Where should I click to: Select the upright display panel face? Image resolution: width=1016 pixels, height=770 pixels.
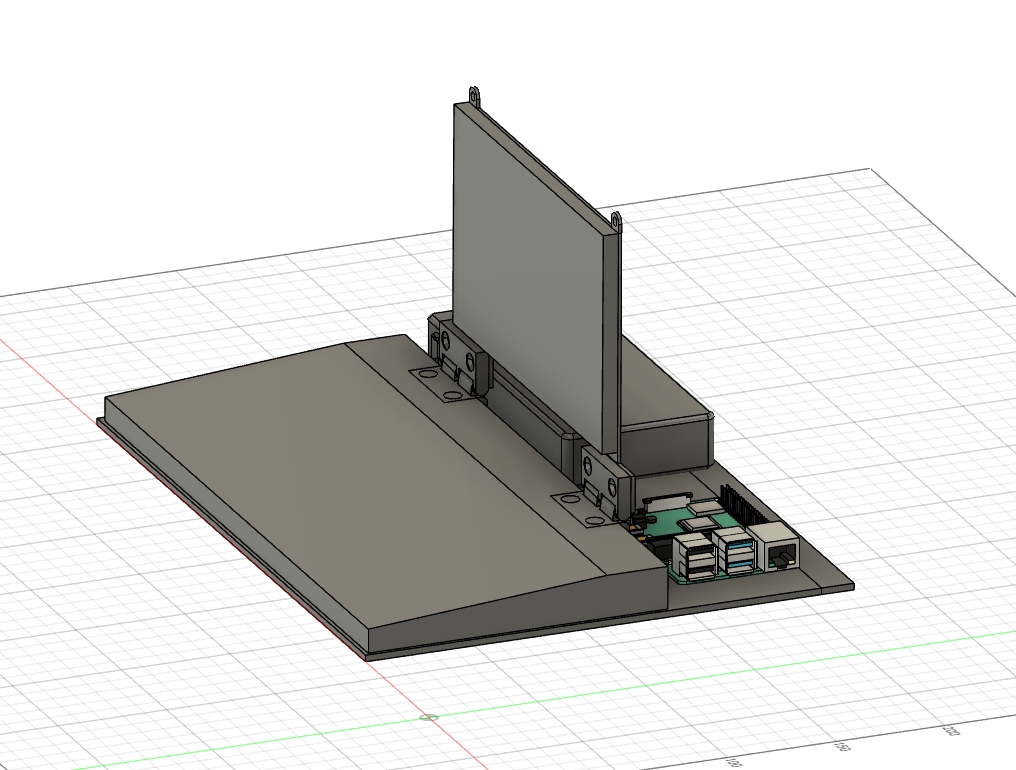click(x=528, y=279)
